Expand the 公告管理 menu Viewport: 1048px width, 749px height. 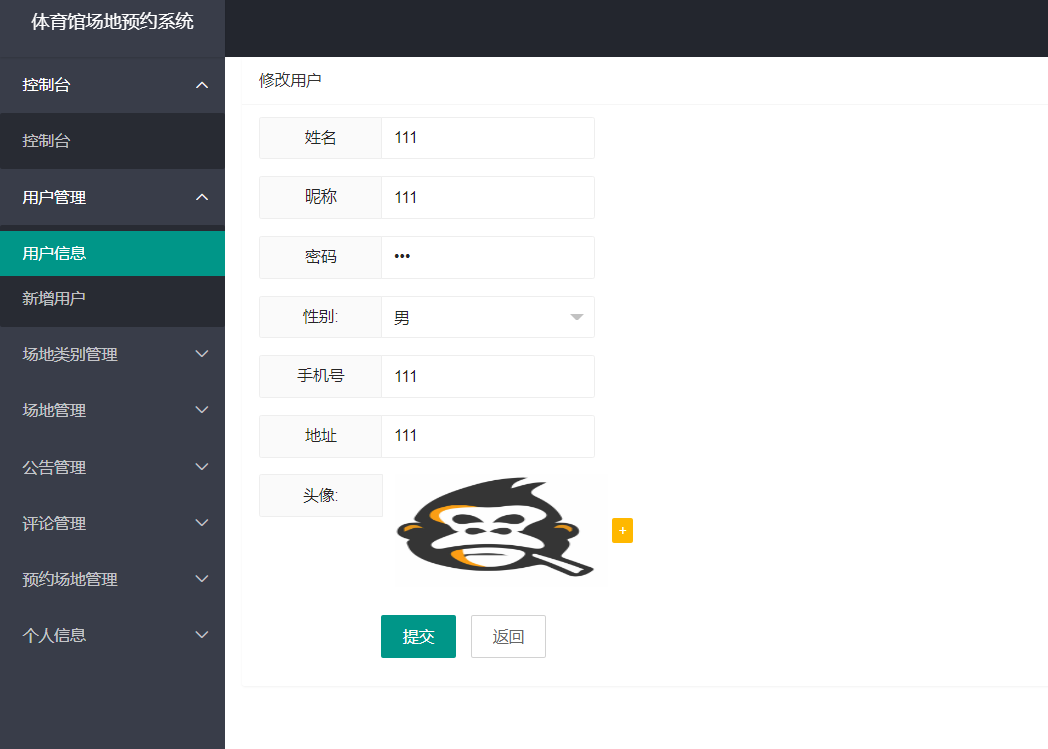[112, 467]
